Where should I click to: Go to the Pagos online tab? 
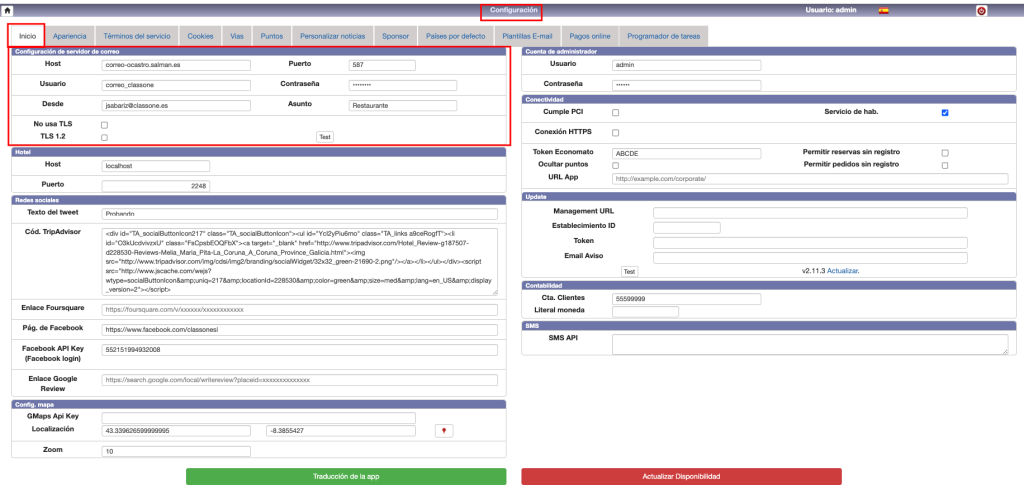tap(589, 36)
